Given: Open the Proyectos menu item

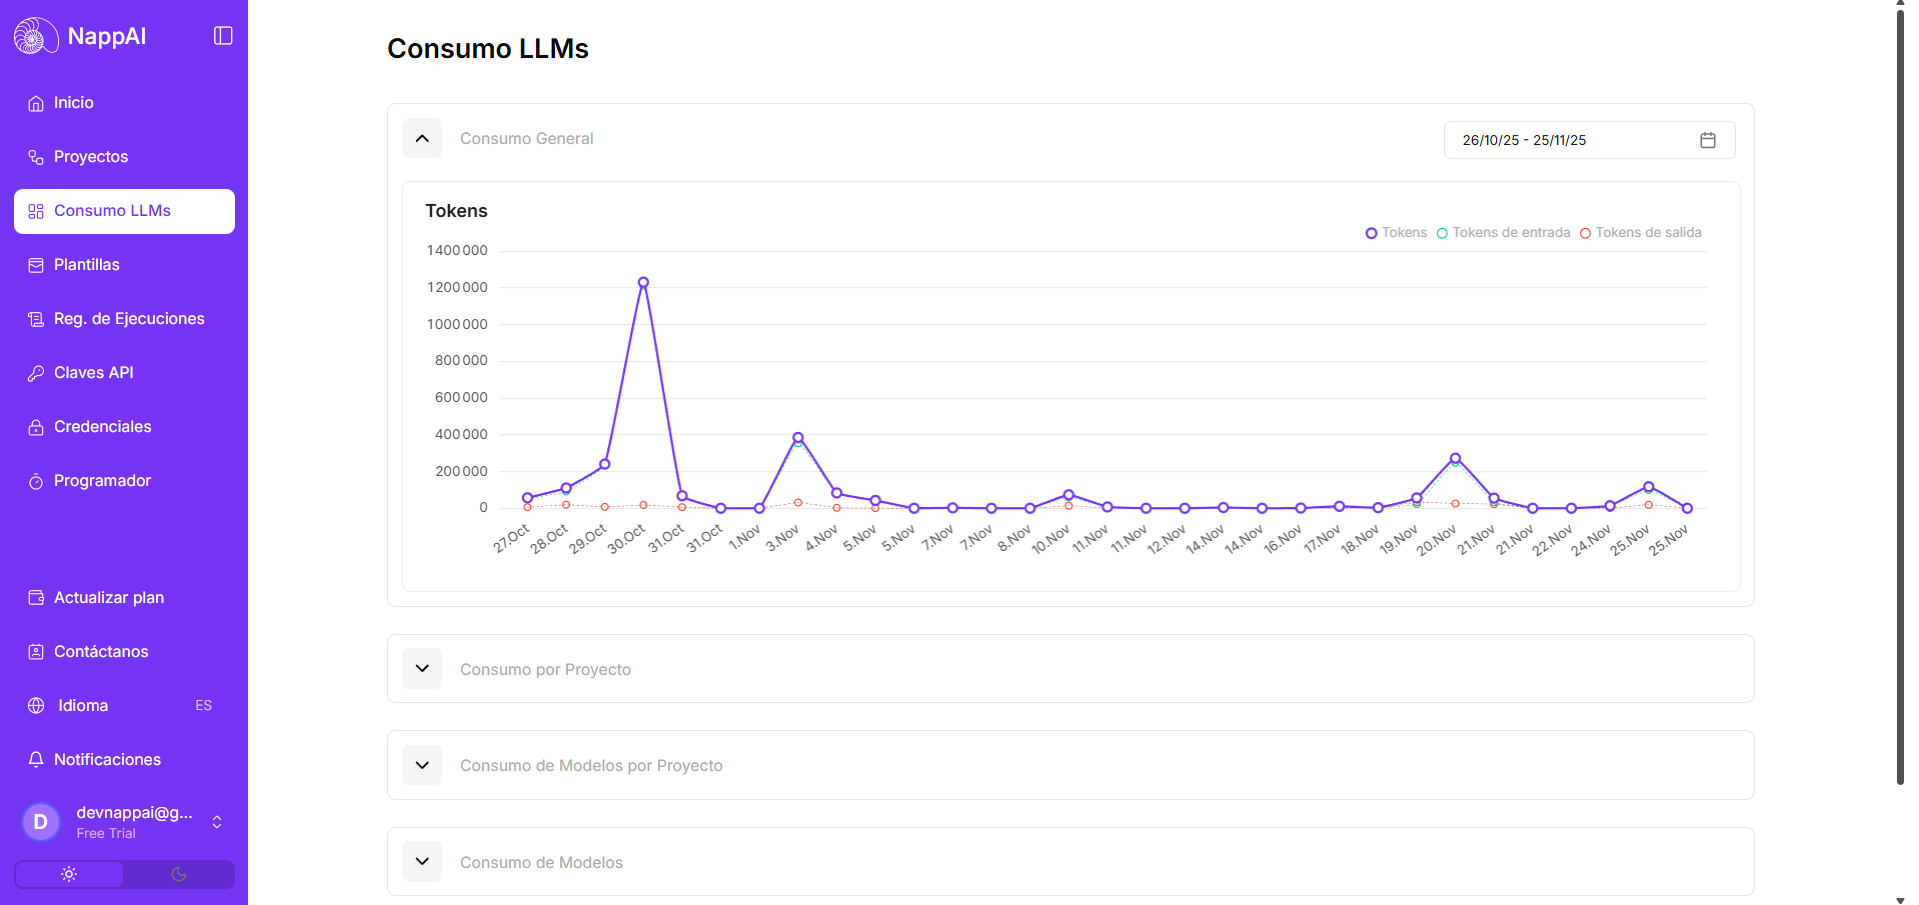Looking at the screenshot, I should [x=91, y=157].
